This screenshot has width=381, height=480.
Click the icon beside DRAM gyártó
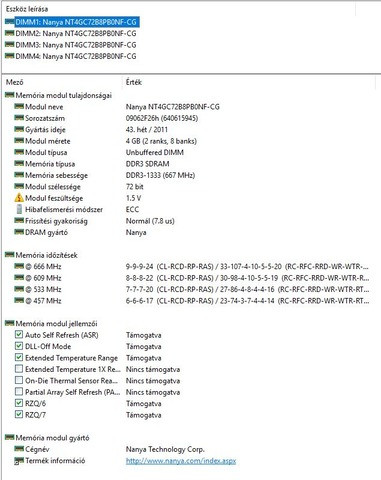tap(19, 232)
